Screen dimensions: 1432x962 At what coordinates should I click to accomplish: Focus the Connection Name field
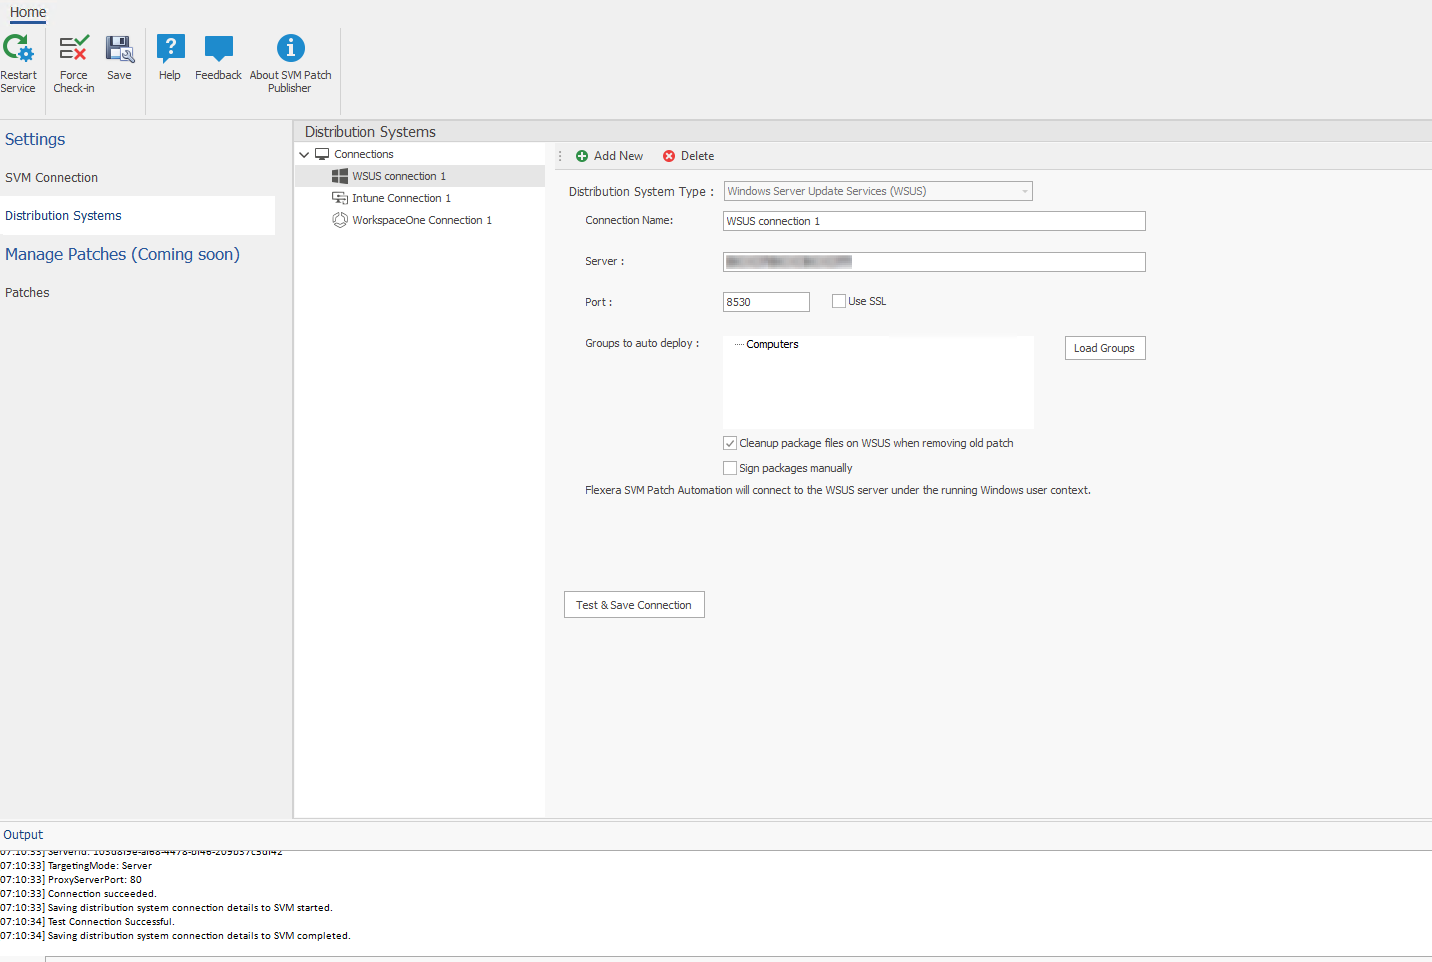(x=934, y=221)
